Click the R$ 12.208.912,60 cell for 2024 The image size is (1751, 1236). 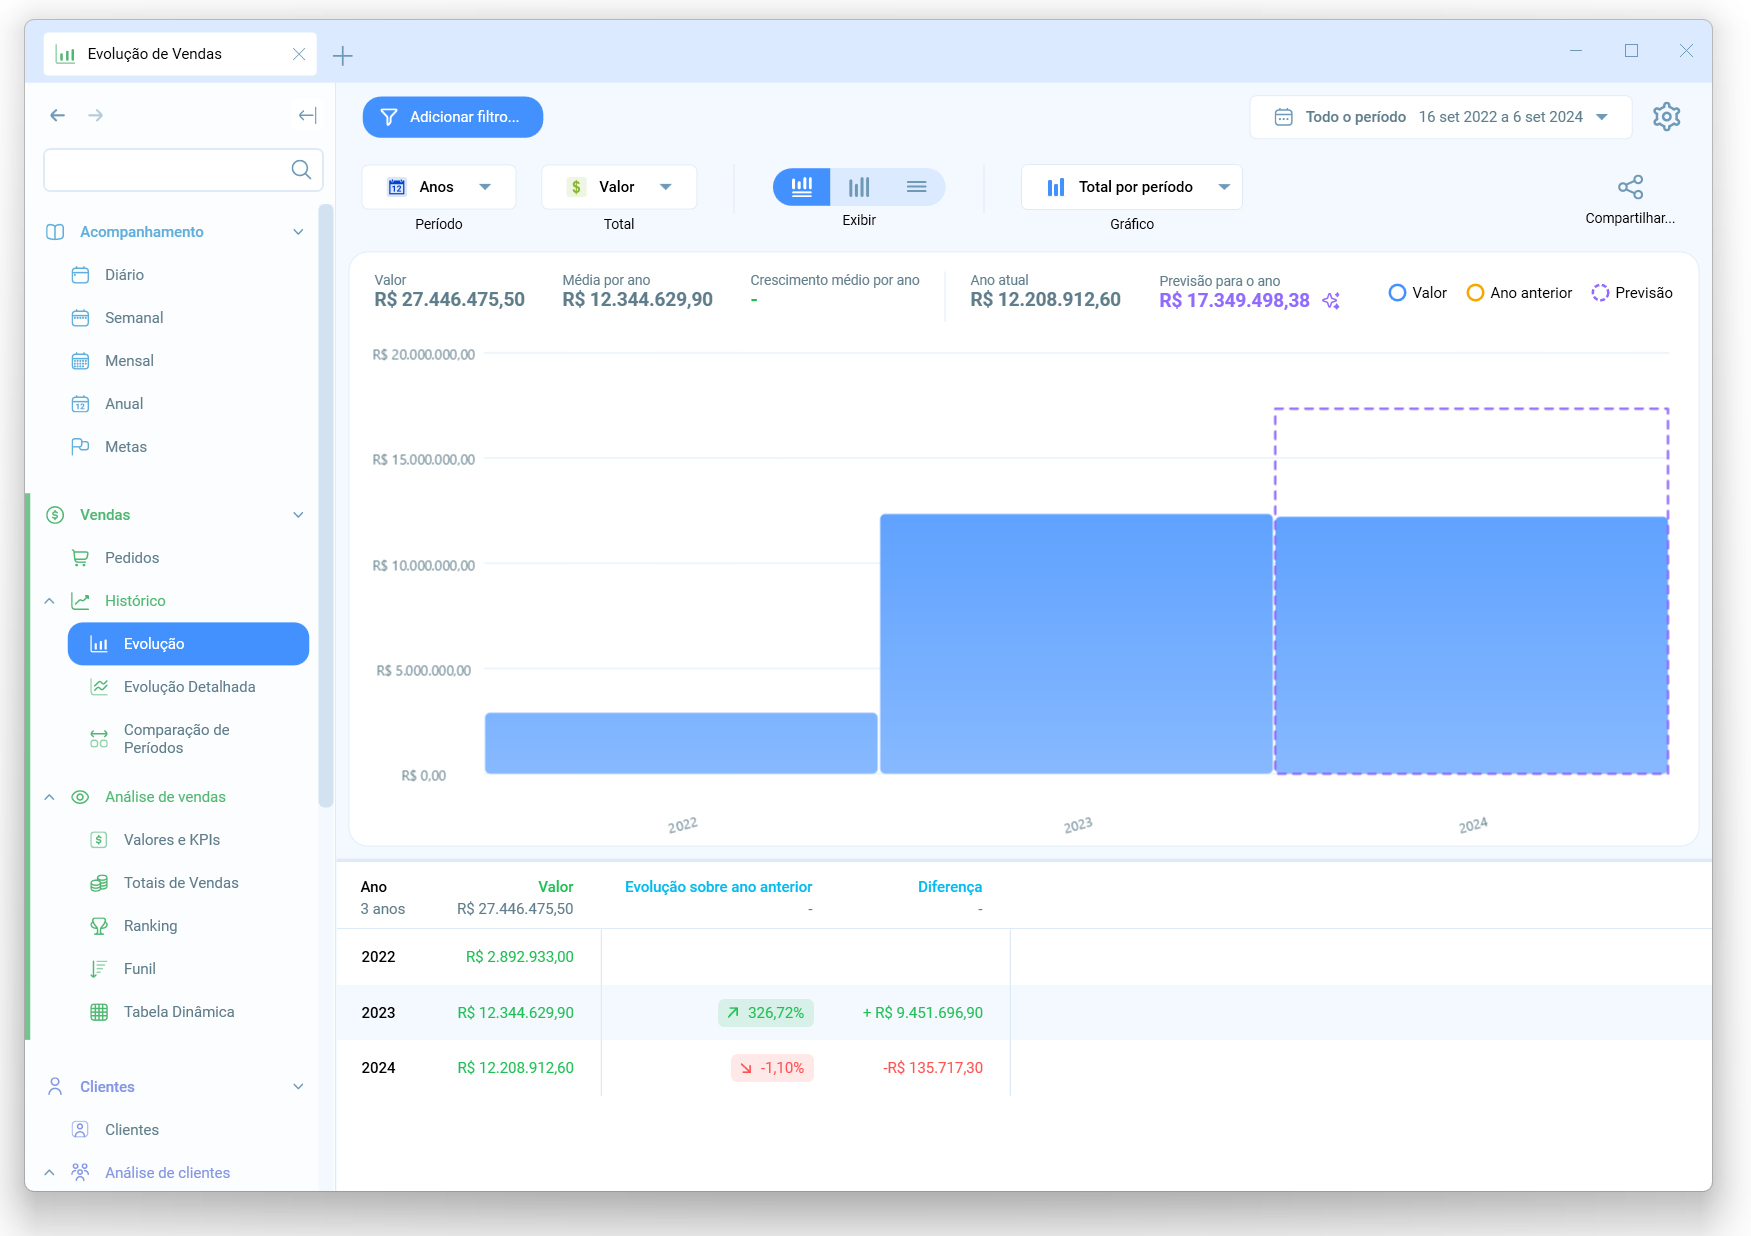point(516,1068)
